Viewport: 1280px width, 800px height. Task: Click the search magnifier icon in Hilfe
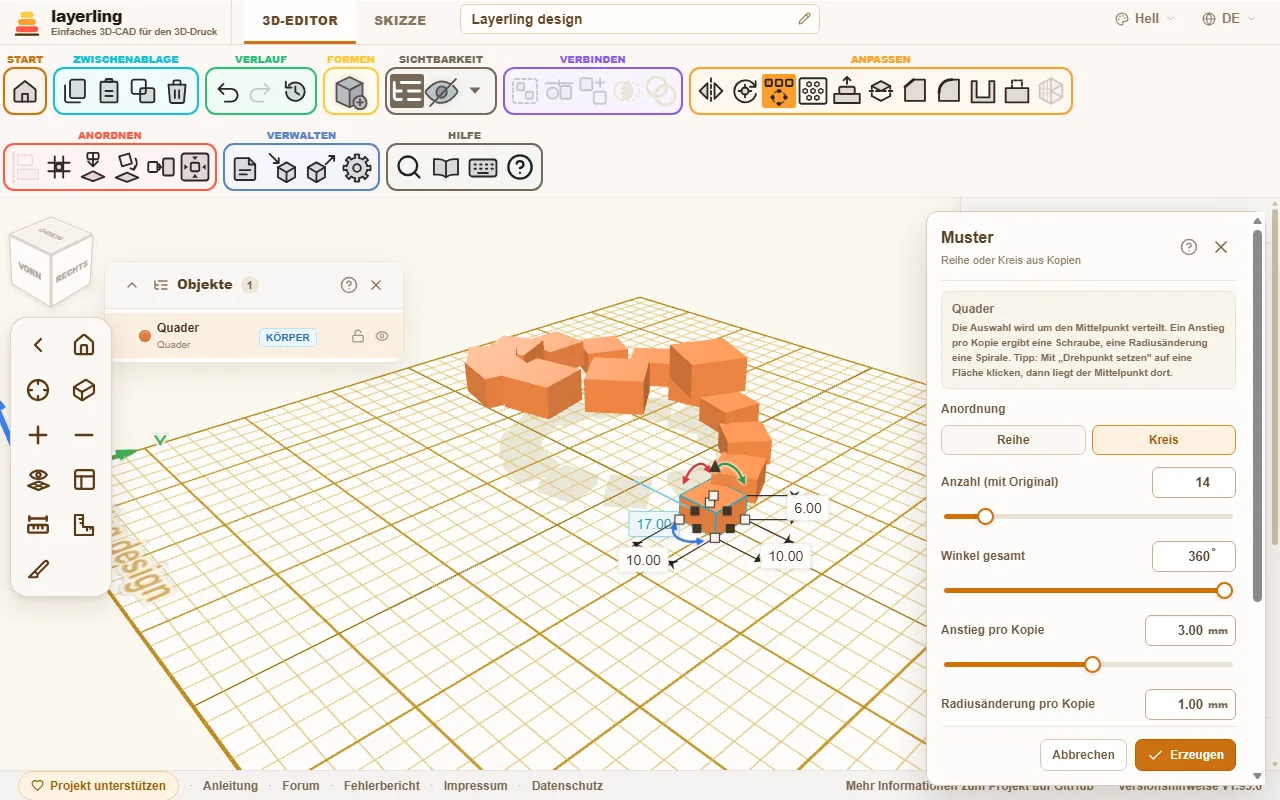click(x=408, y=167)
